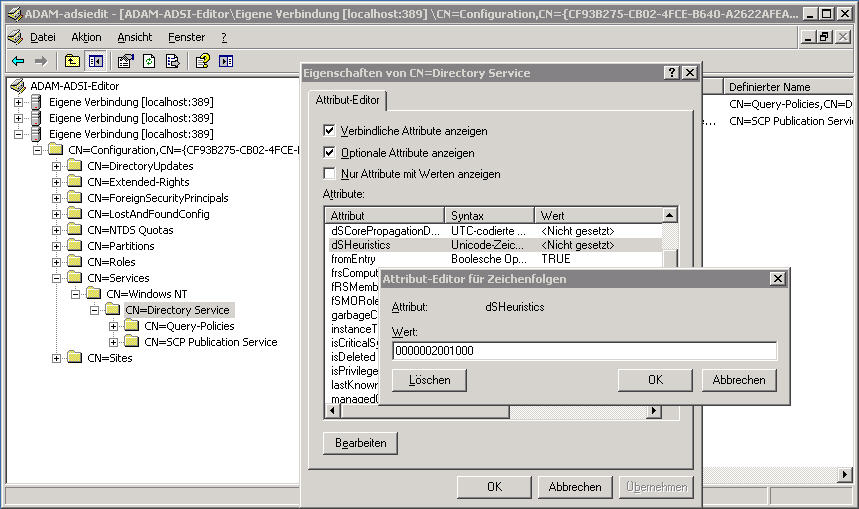Viewport: 859px width, 509px height.
Task: Enable 'Nur Attribute mit Werten anzeigen'
Action: [x=329, y=174]
